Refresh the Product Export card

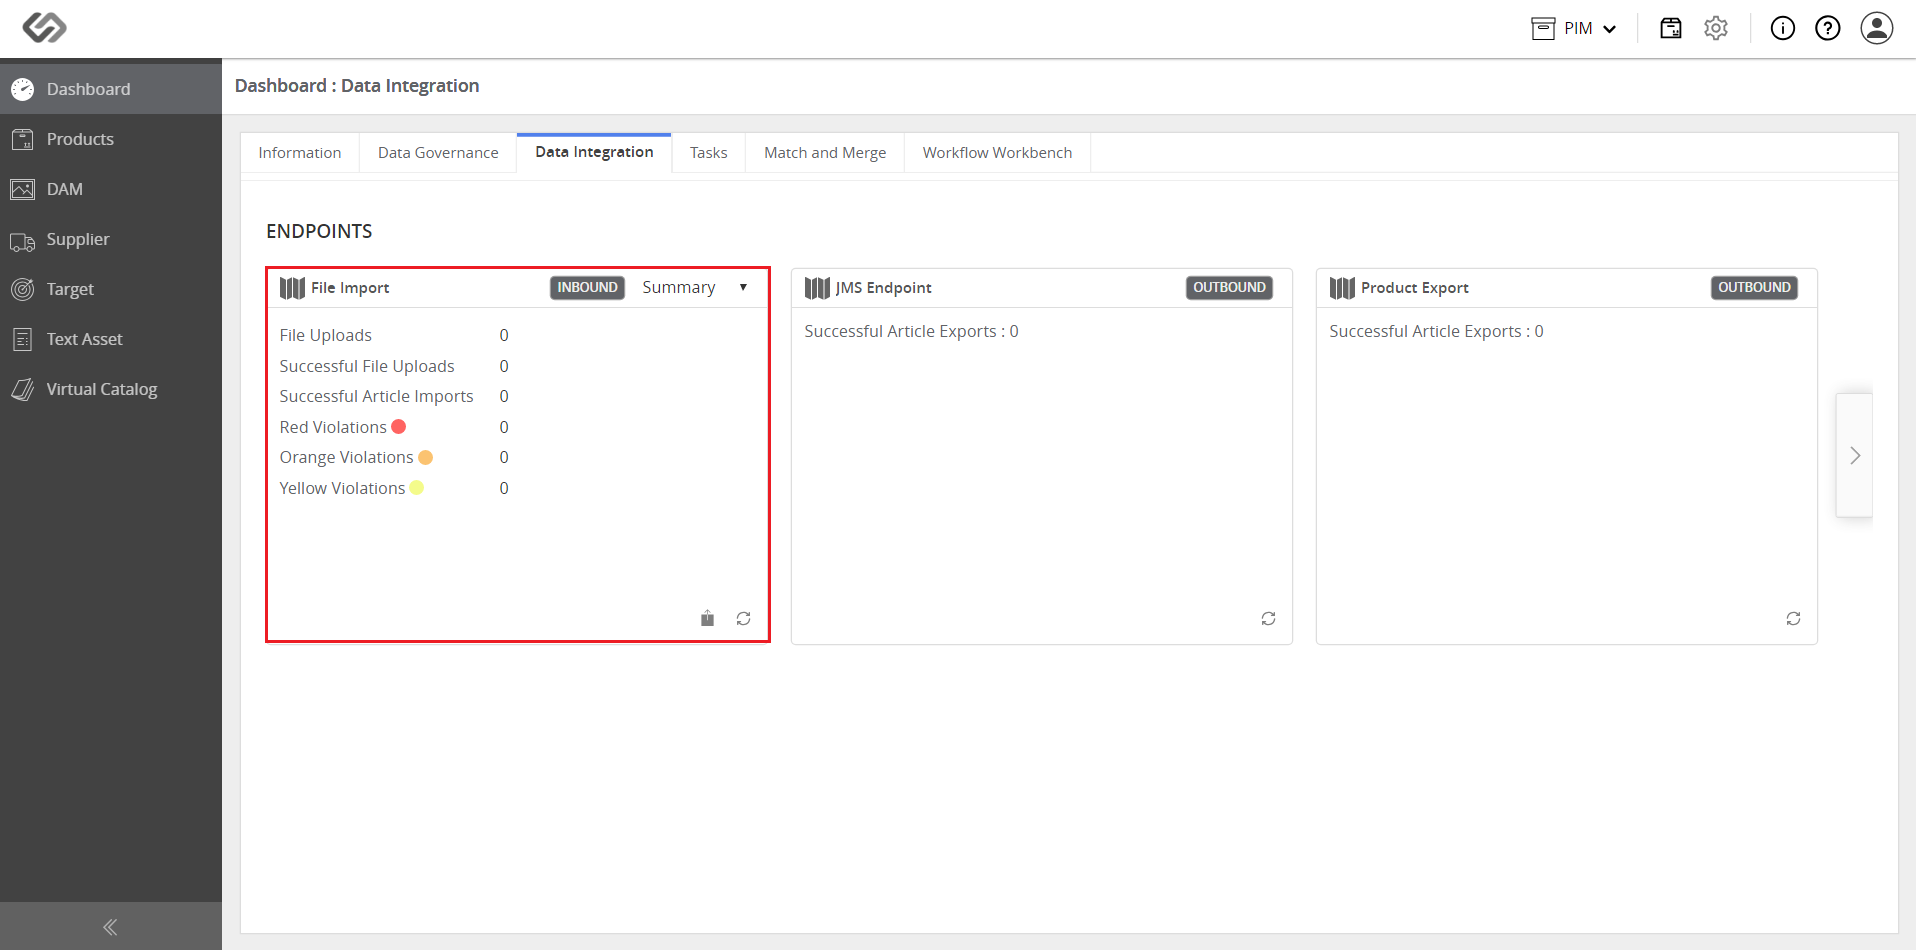[x=1794, y=619]
